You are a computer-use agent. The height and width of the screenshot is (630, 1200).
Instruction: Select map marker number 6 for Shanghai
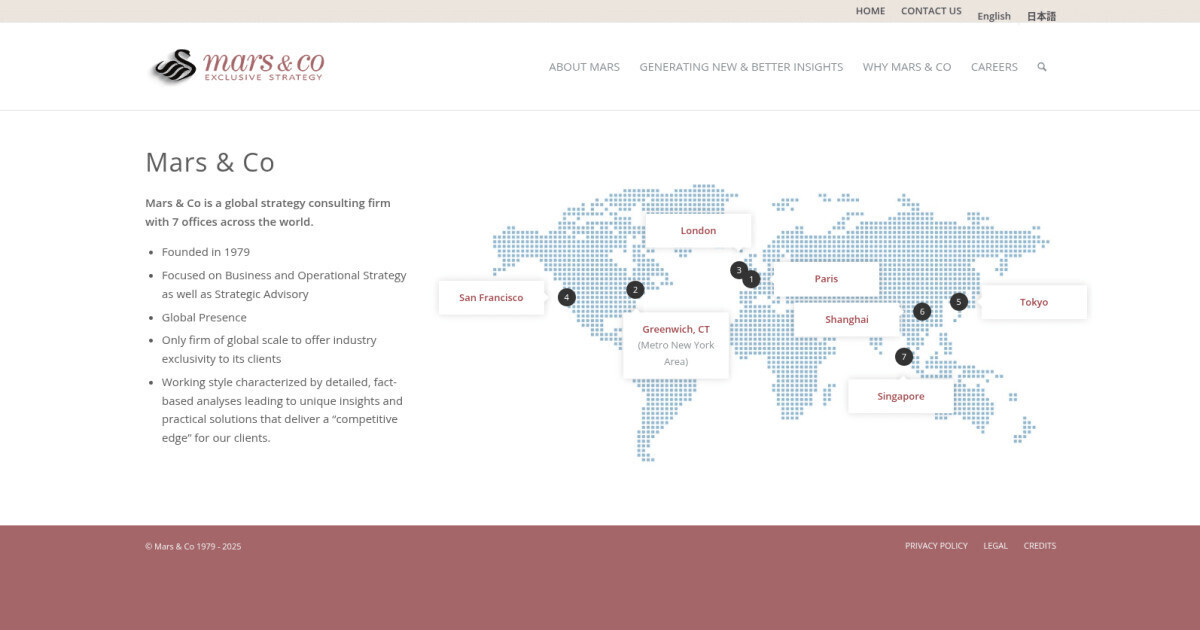click(x=922, y=311)
